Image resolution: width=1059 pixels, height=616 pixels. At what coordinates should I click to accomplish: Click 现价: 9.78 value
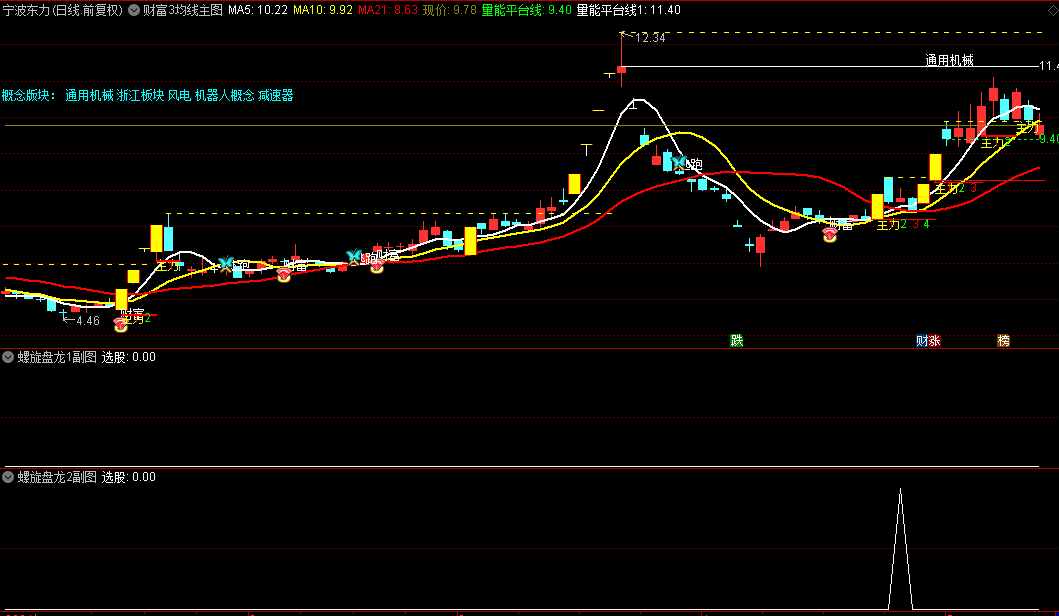(449, 10)
